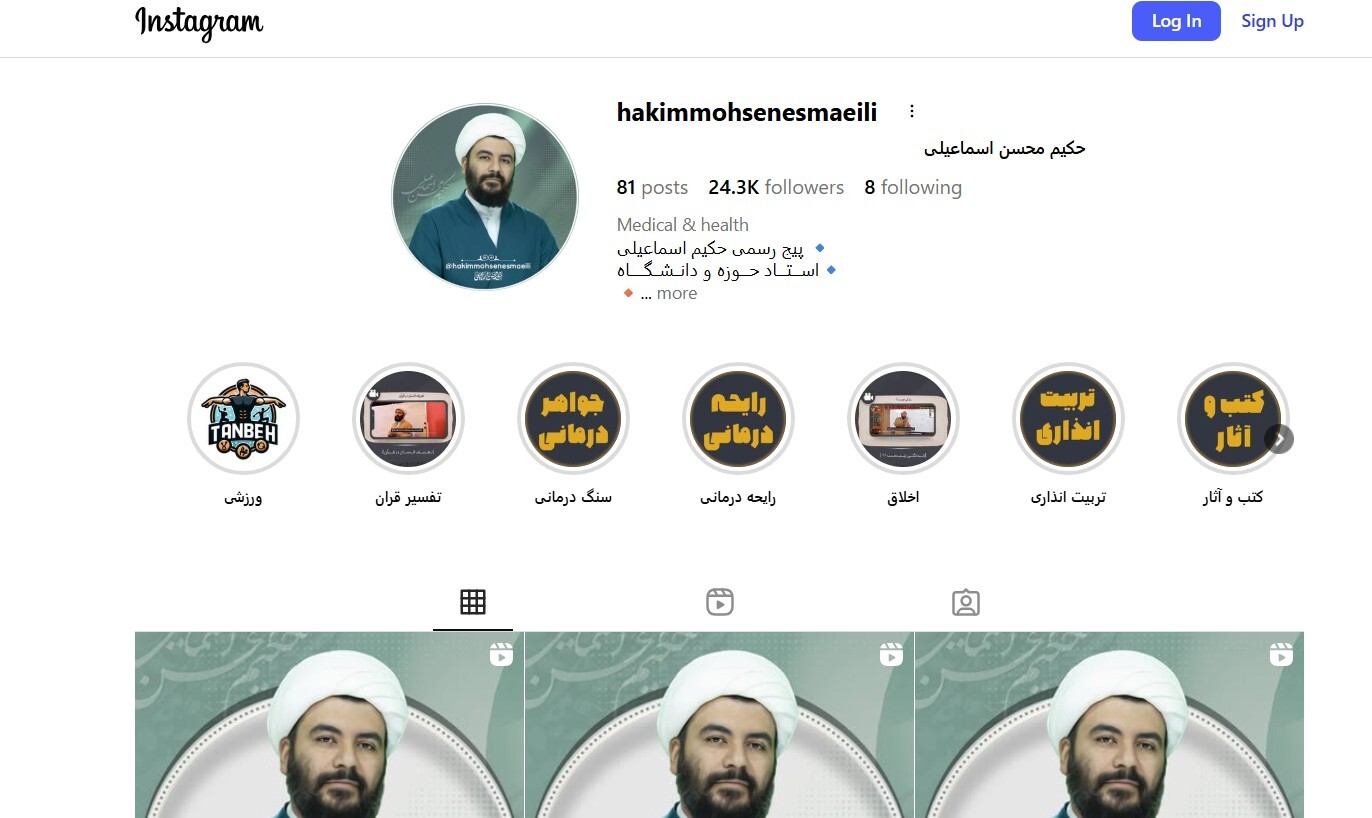Open the Sign Up link

[1272, 21]
